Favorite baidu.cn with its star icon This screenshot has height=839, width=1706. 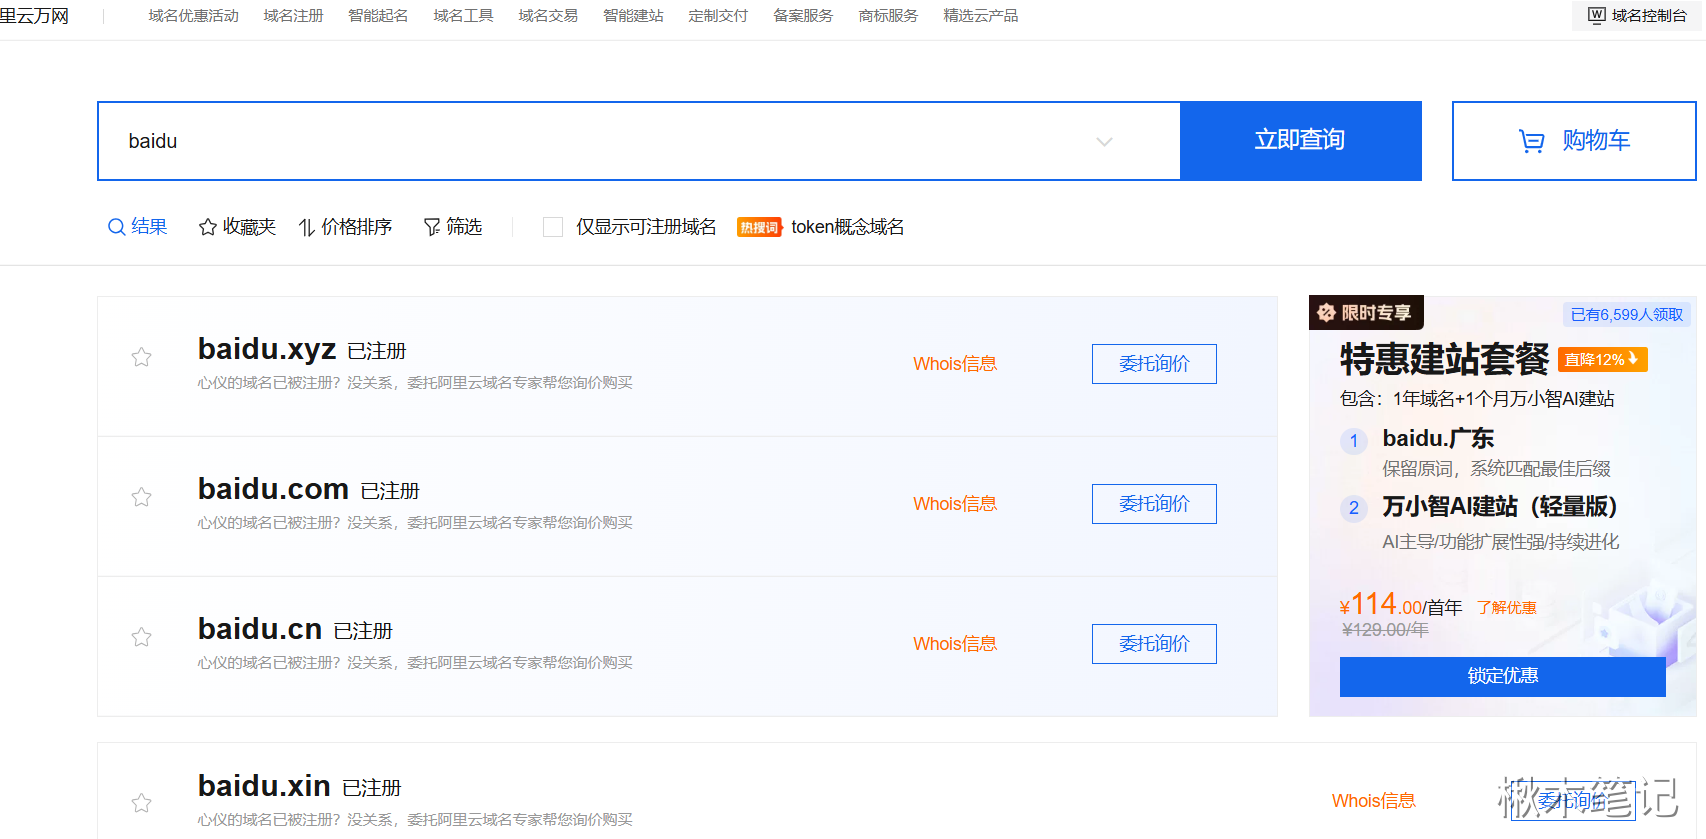pos(142,637)
